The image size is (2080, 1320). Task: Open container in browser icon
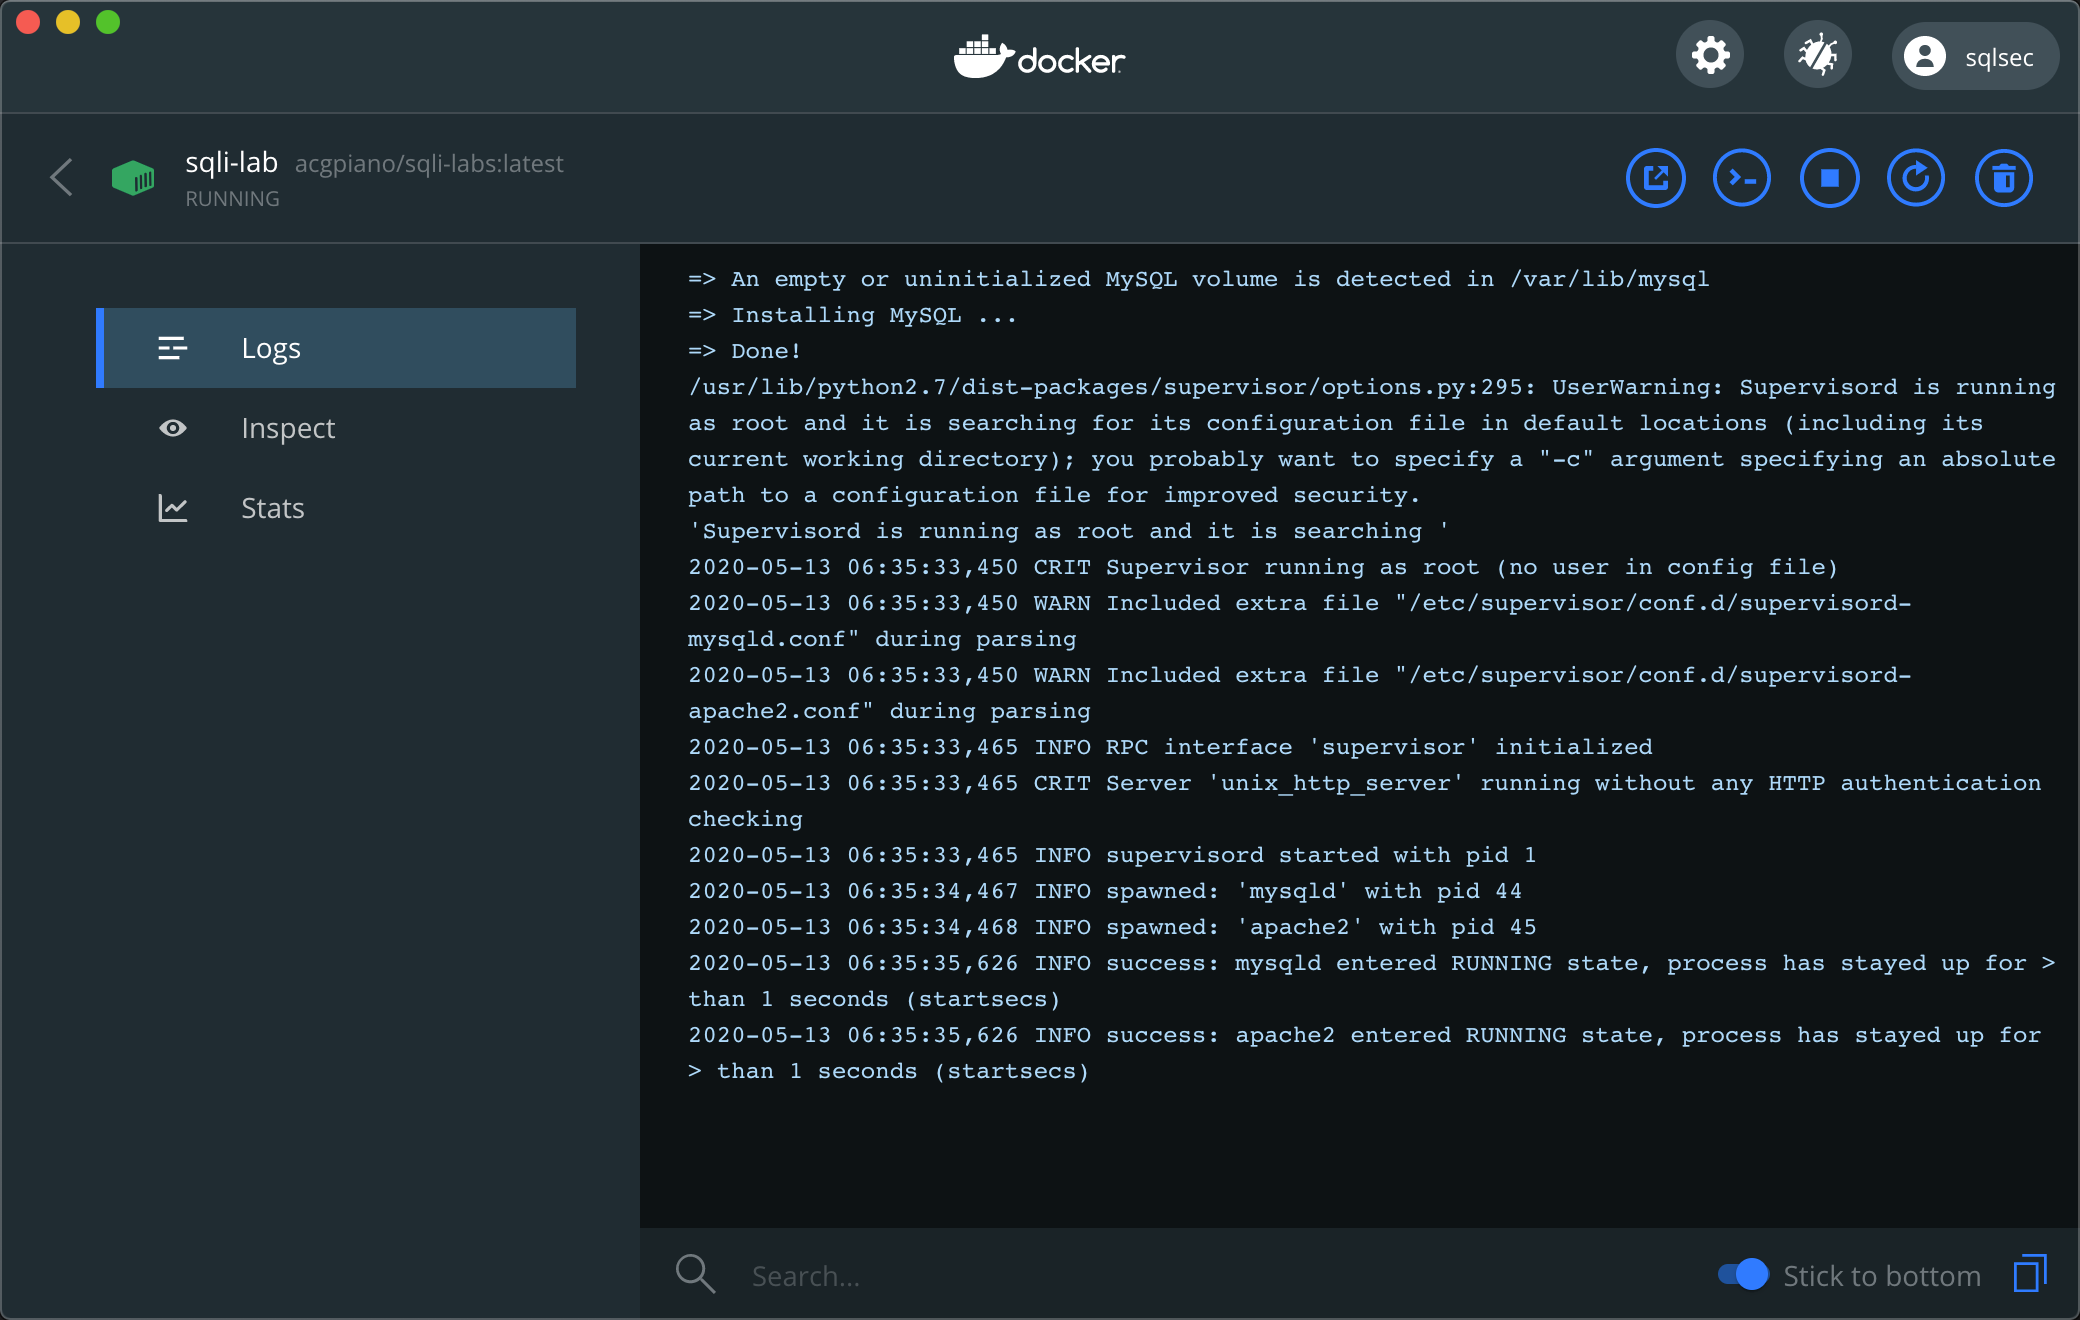point(1655,178)
